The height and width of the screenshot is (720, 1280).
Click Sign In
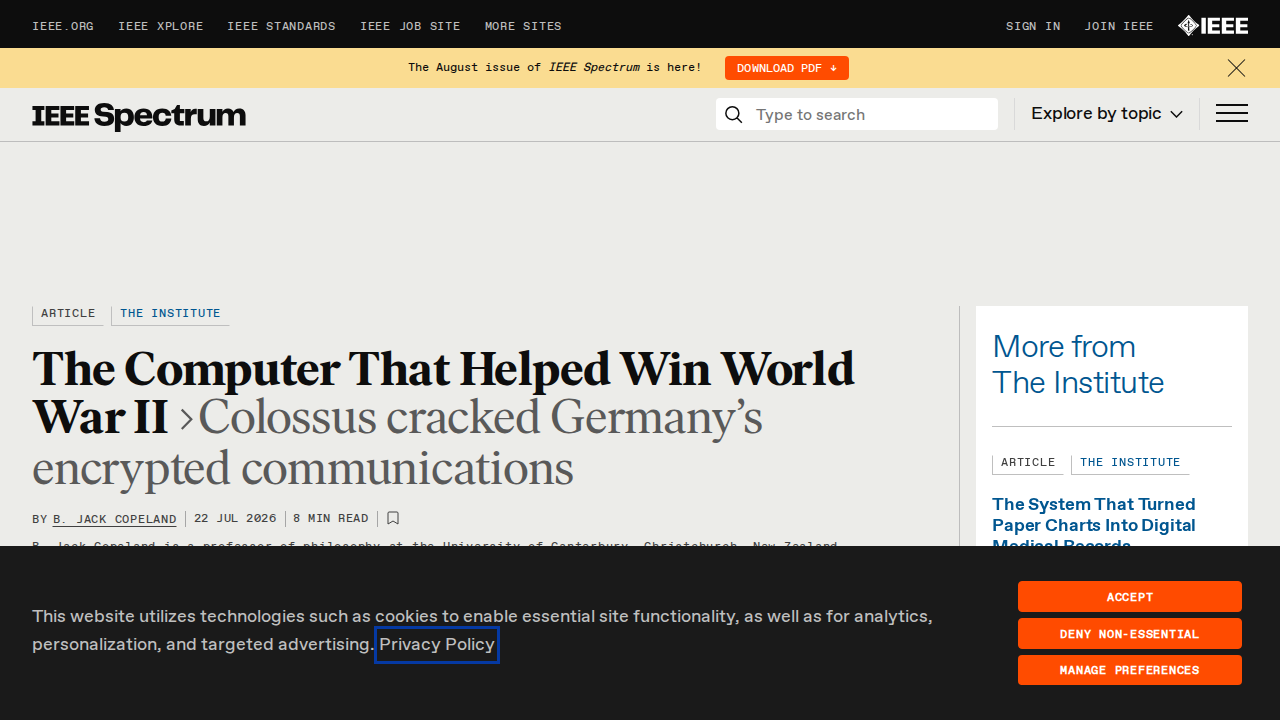coord(1033,27)
